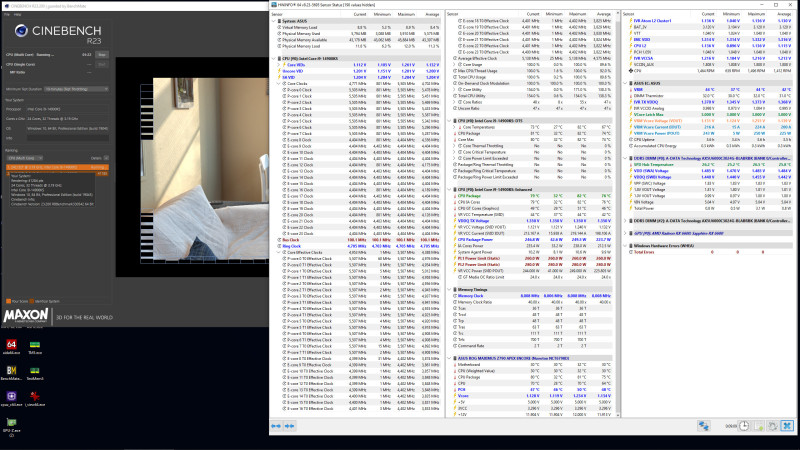
Task: Click HWiNFO save log icon
Action: (759, 426)
